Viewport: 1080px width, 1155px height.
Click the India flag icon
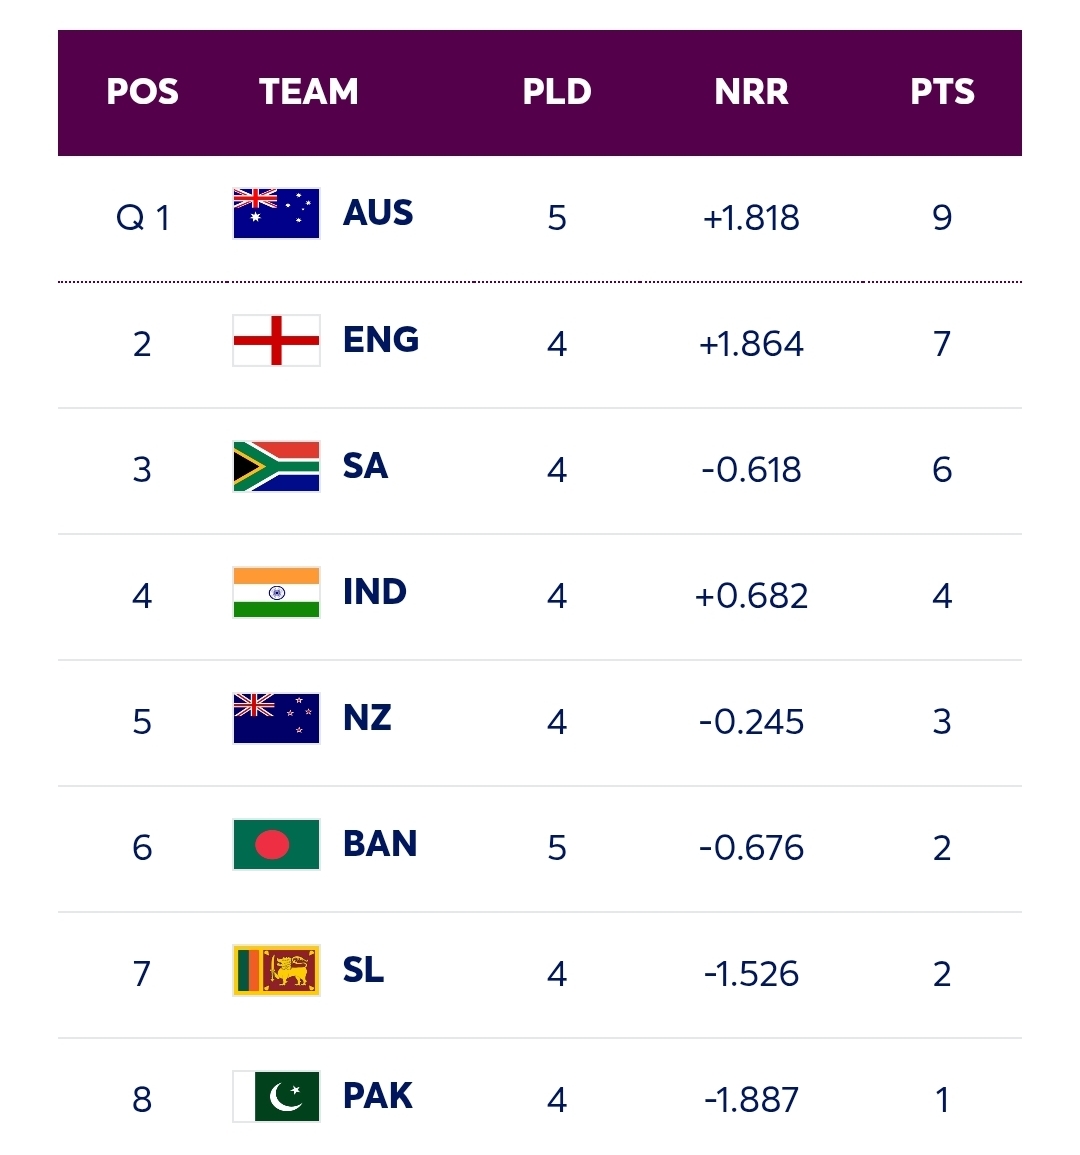pos(276,593)
